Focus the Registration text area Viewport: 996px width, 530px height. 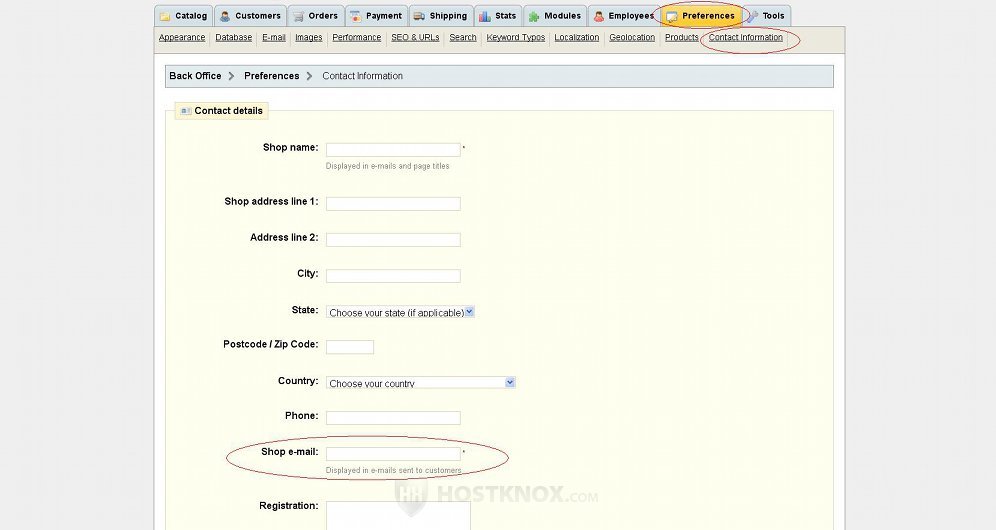398,515
